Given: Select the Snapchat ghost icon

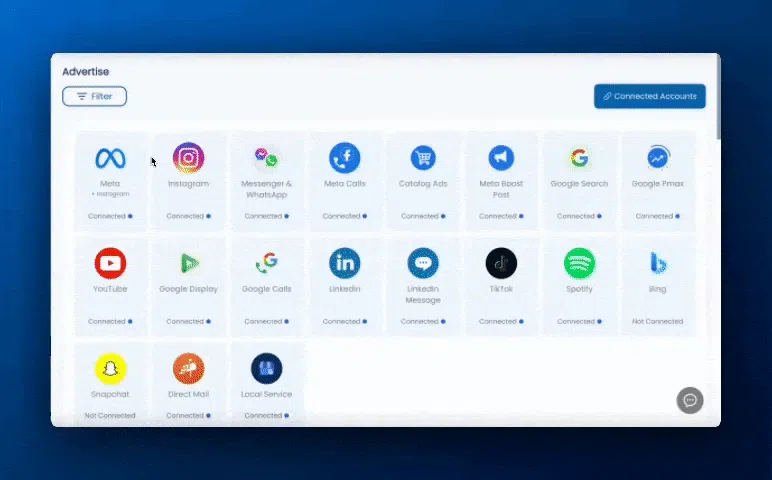Looking at the screenshot, I should [110, 369].
